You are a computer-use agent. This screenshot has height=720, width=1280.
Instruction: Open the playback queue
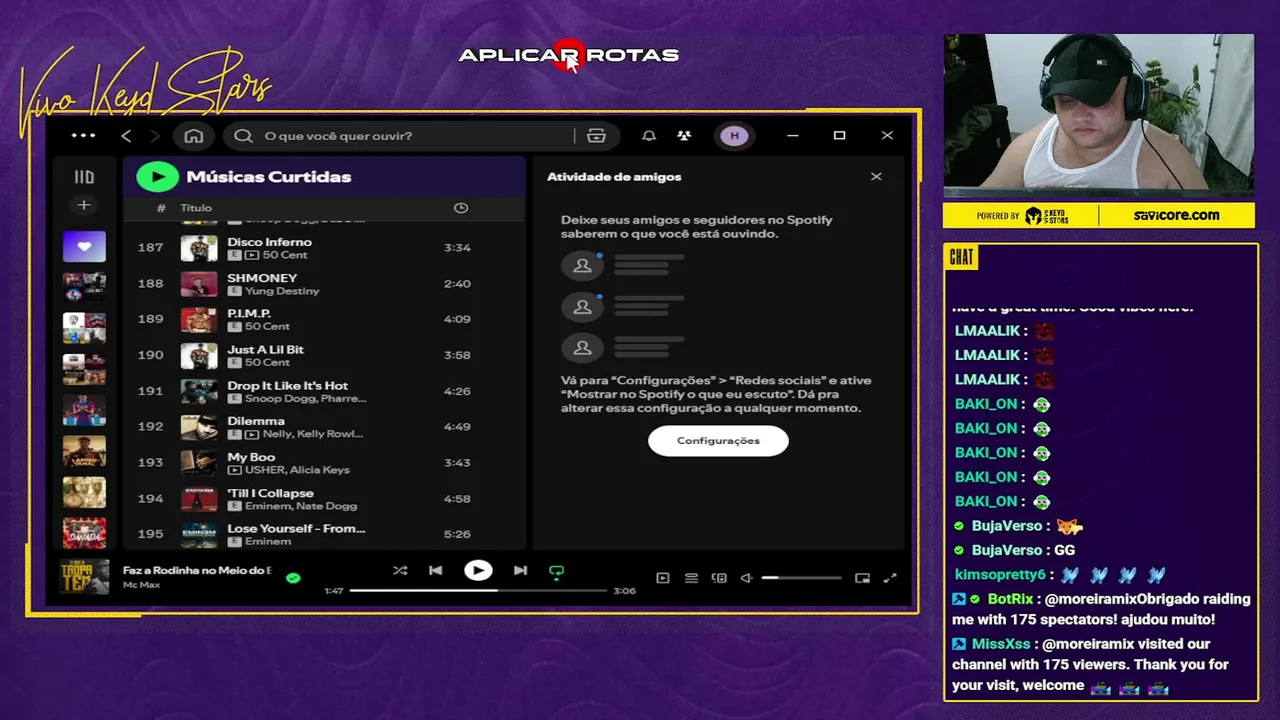[691, 578]
